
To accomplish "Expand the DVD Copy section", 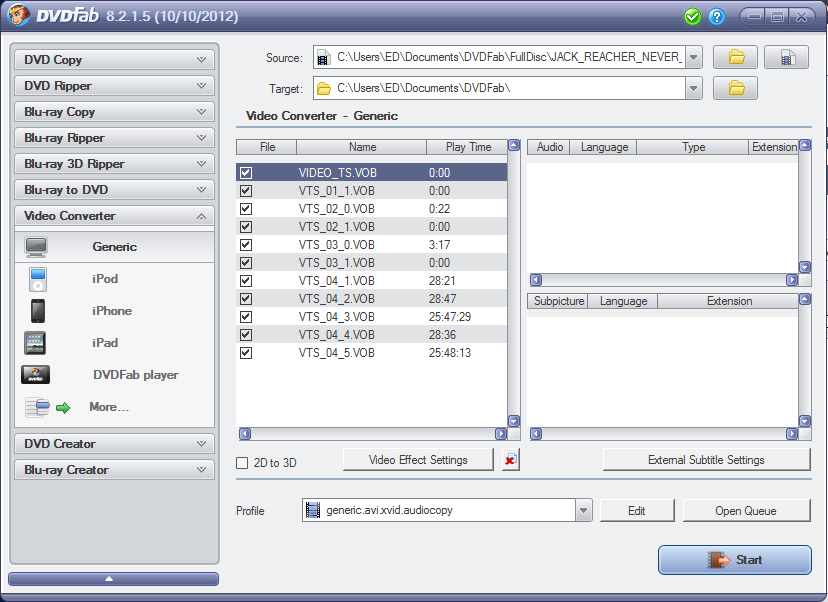I will point(114,60).
